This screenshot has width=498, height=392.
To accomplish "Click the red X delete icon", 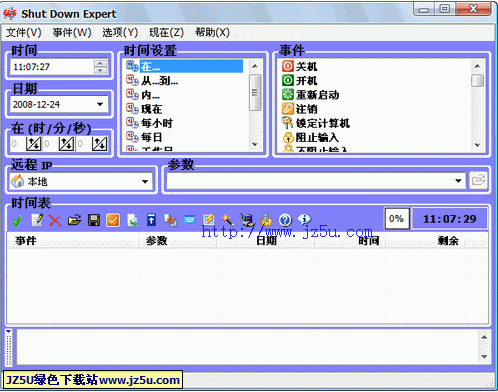I will (55, 220).
